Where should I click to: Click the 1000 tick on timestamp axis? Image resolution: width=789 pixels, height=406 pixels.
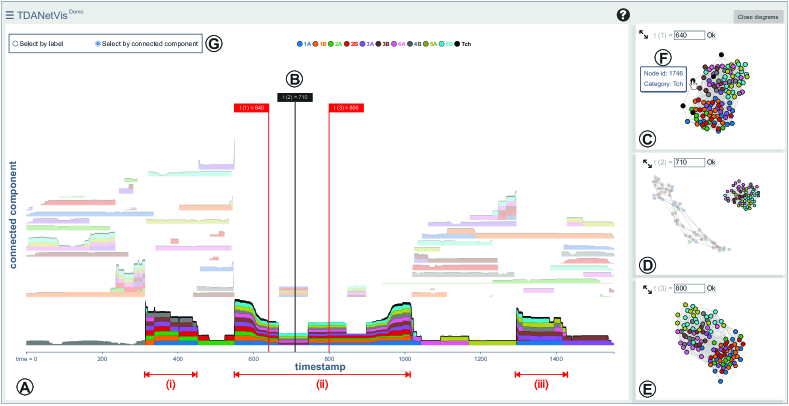tap(404, 360)
